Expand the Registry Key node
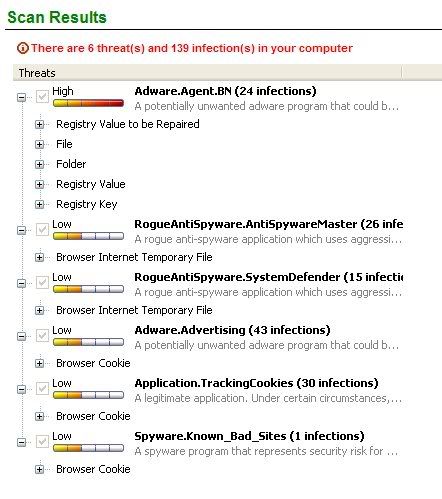This screenshot has width=442, height=499. pos(40,204)
